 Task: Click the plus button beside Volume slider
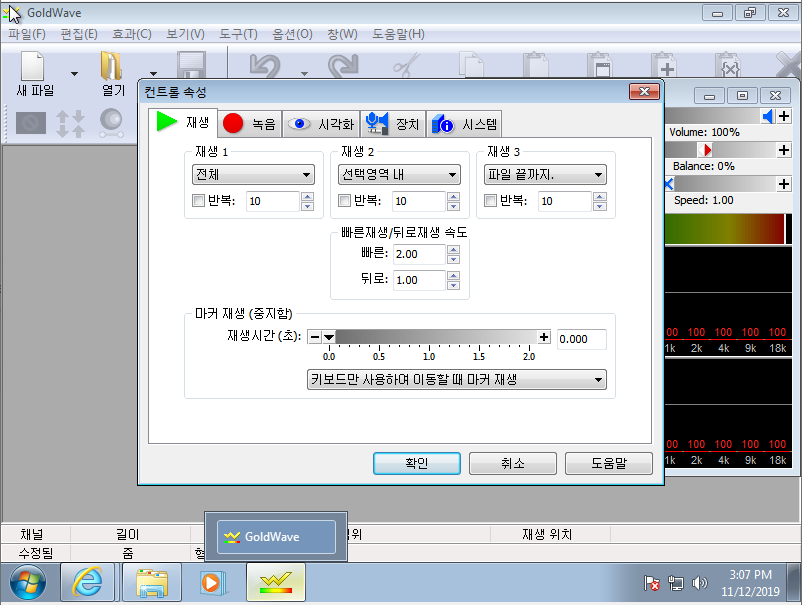784,116
